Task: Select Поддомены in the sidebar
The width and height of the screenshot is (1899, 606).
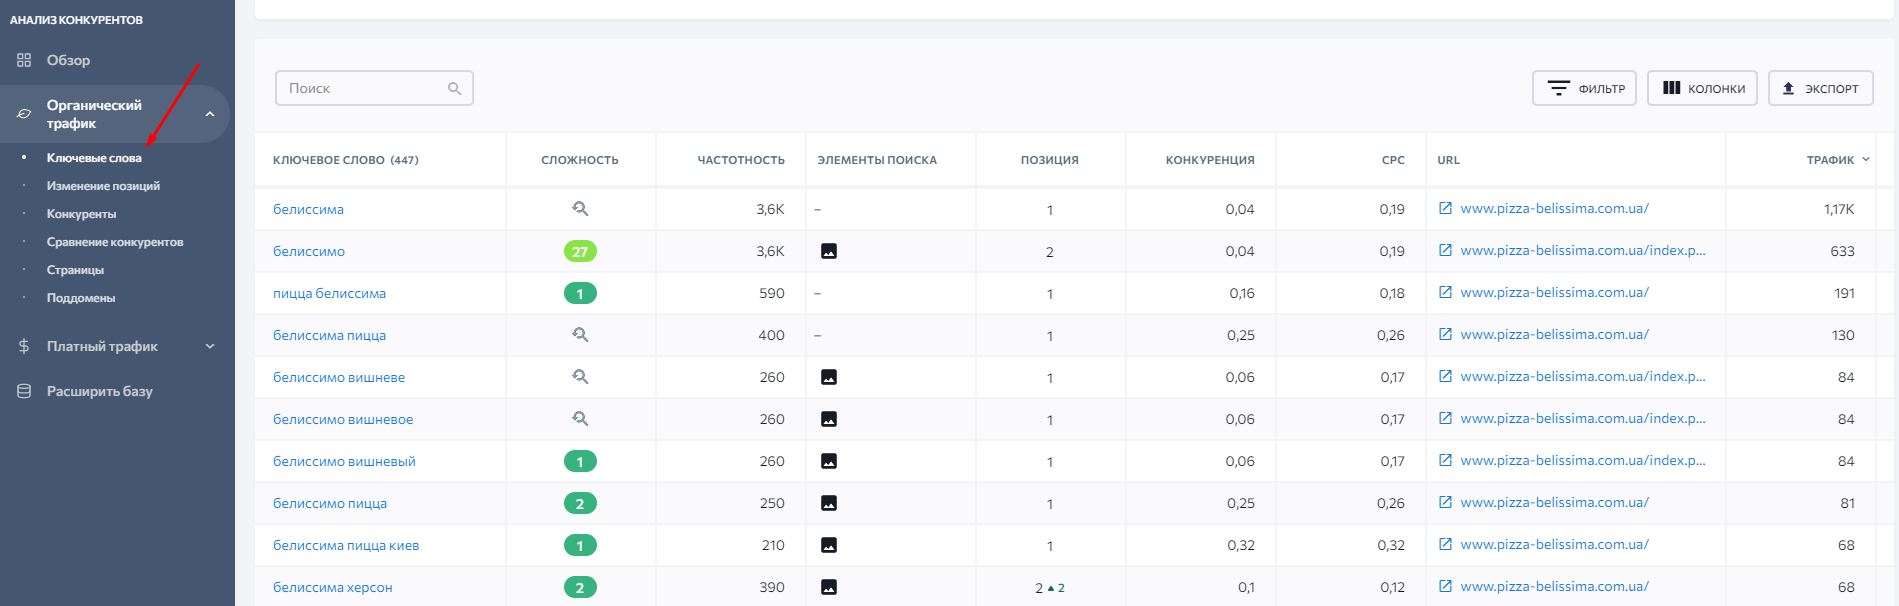Action: tap(81, 298)
